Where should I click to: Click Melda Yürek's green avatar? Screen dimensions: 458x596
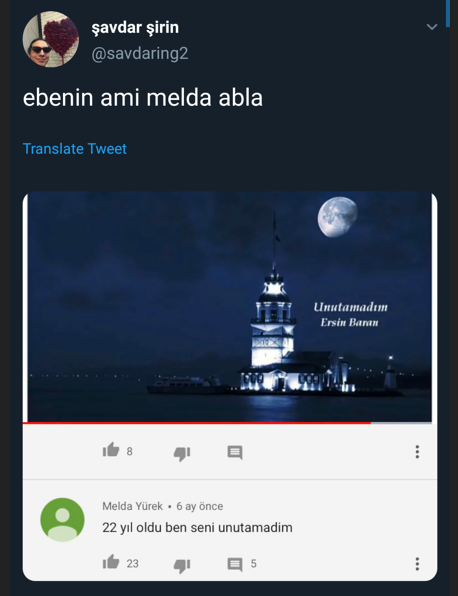point(62,520)
